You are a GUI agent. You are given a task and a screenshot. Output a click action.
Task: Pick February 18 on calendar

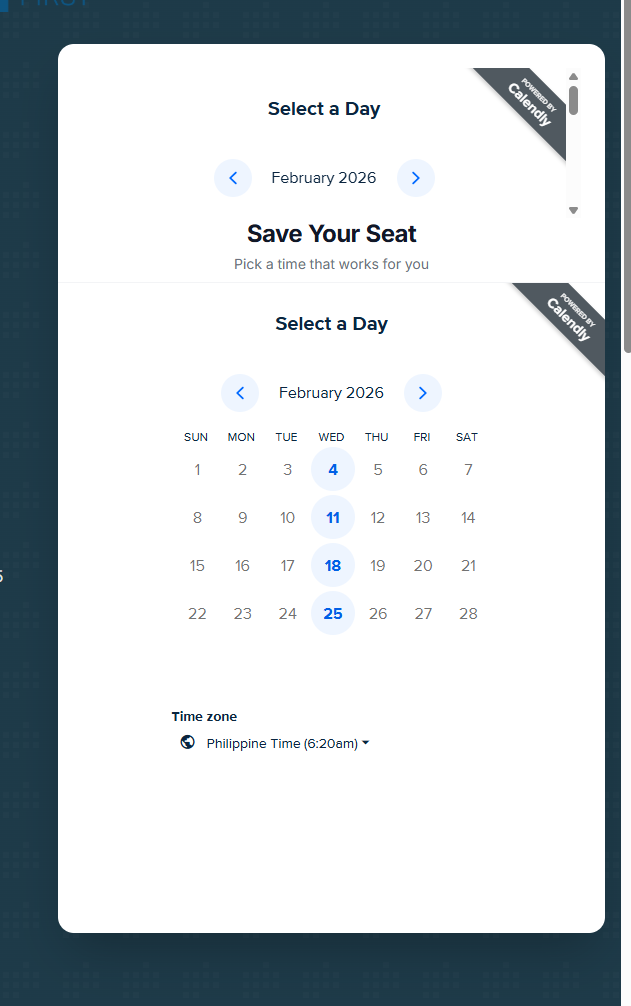pos(333,566)
